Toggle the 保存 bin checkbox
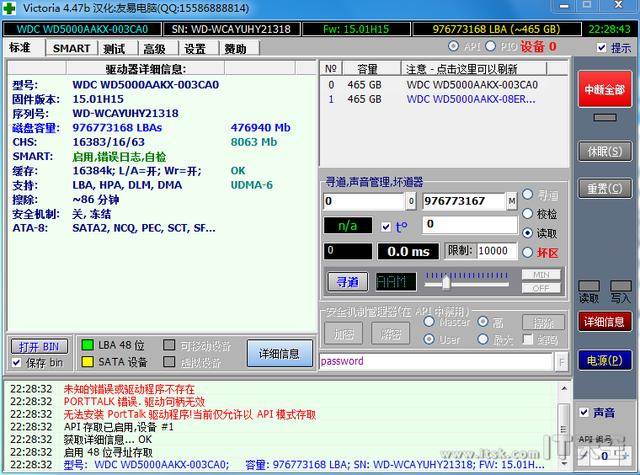The width and height of the screenshot is (640, 475). point(16,362)
